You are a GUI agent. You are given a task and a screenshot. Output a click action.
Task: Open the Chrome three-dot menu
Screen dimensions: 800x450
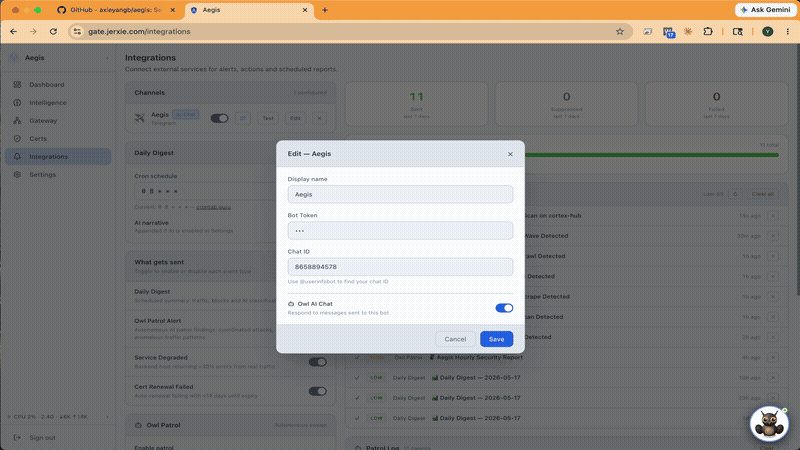(788, 32)
